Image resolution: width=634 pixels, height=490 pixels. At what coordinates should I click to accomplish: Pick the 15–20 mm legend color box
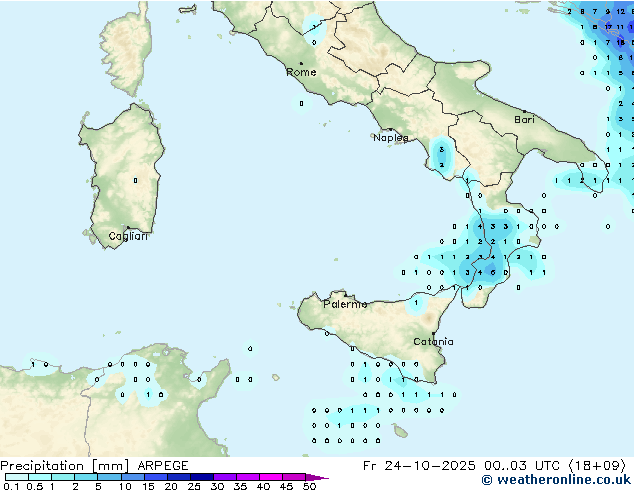[x=155, y=477]
